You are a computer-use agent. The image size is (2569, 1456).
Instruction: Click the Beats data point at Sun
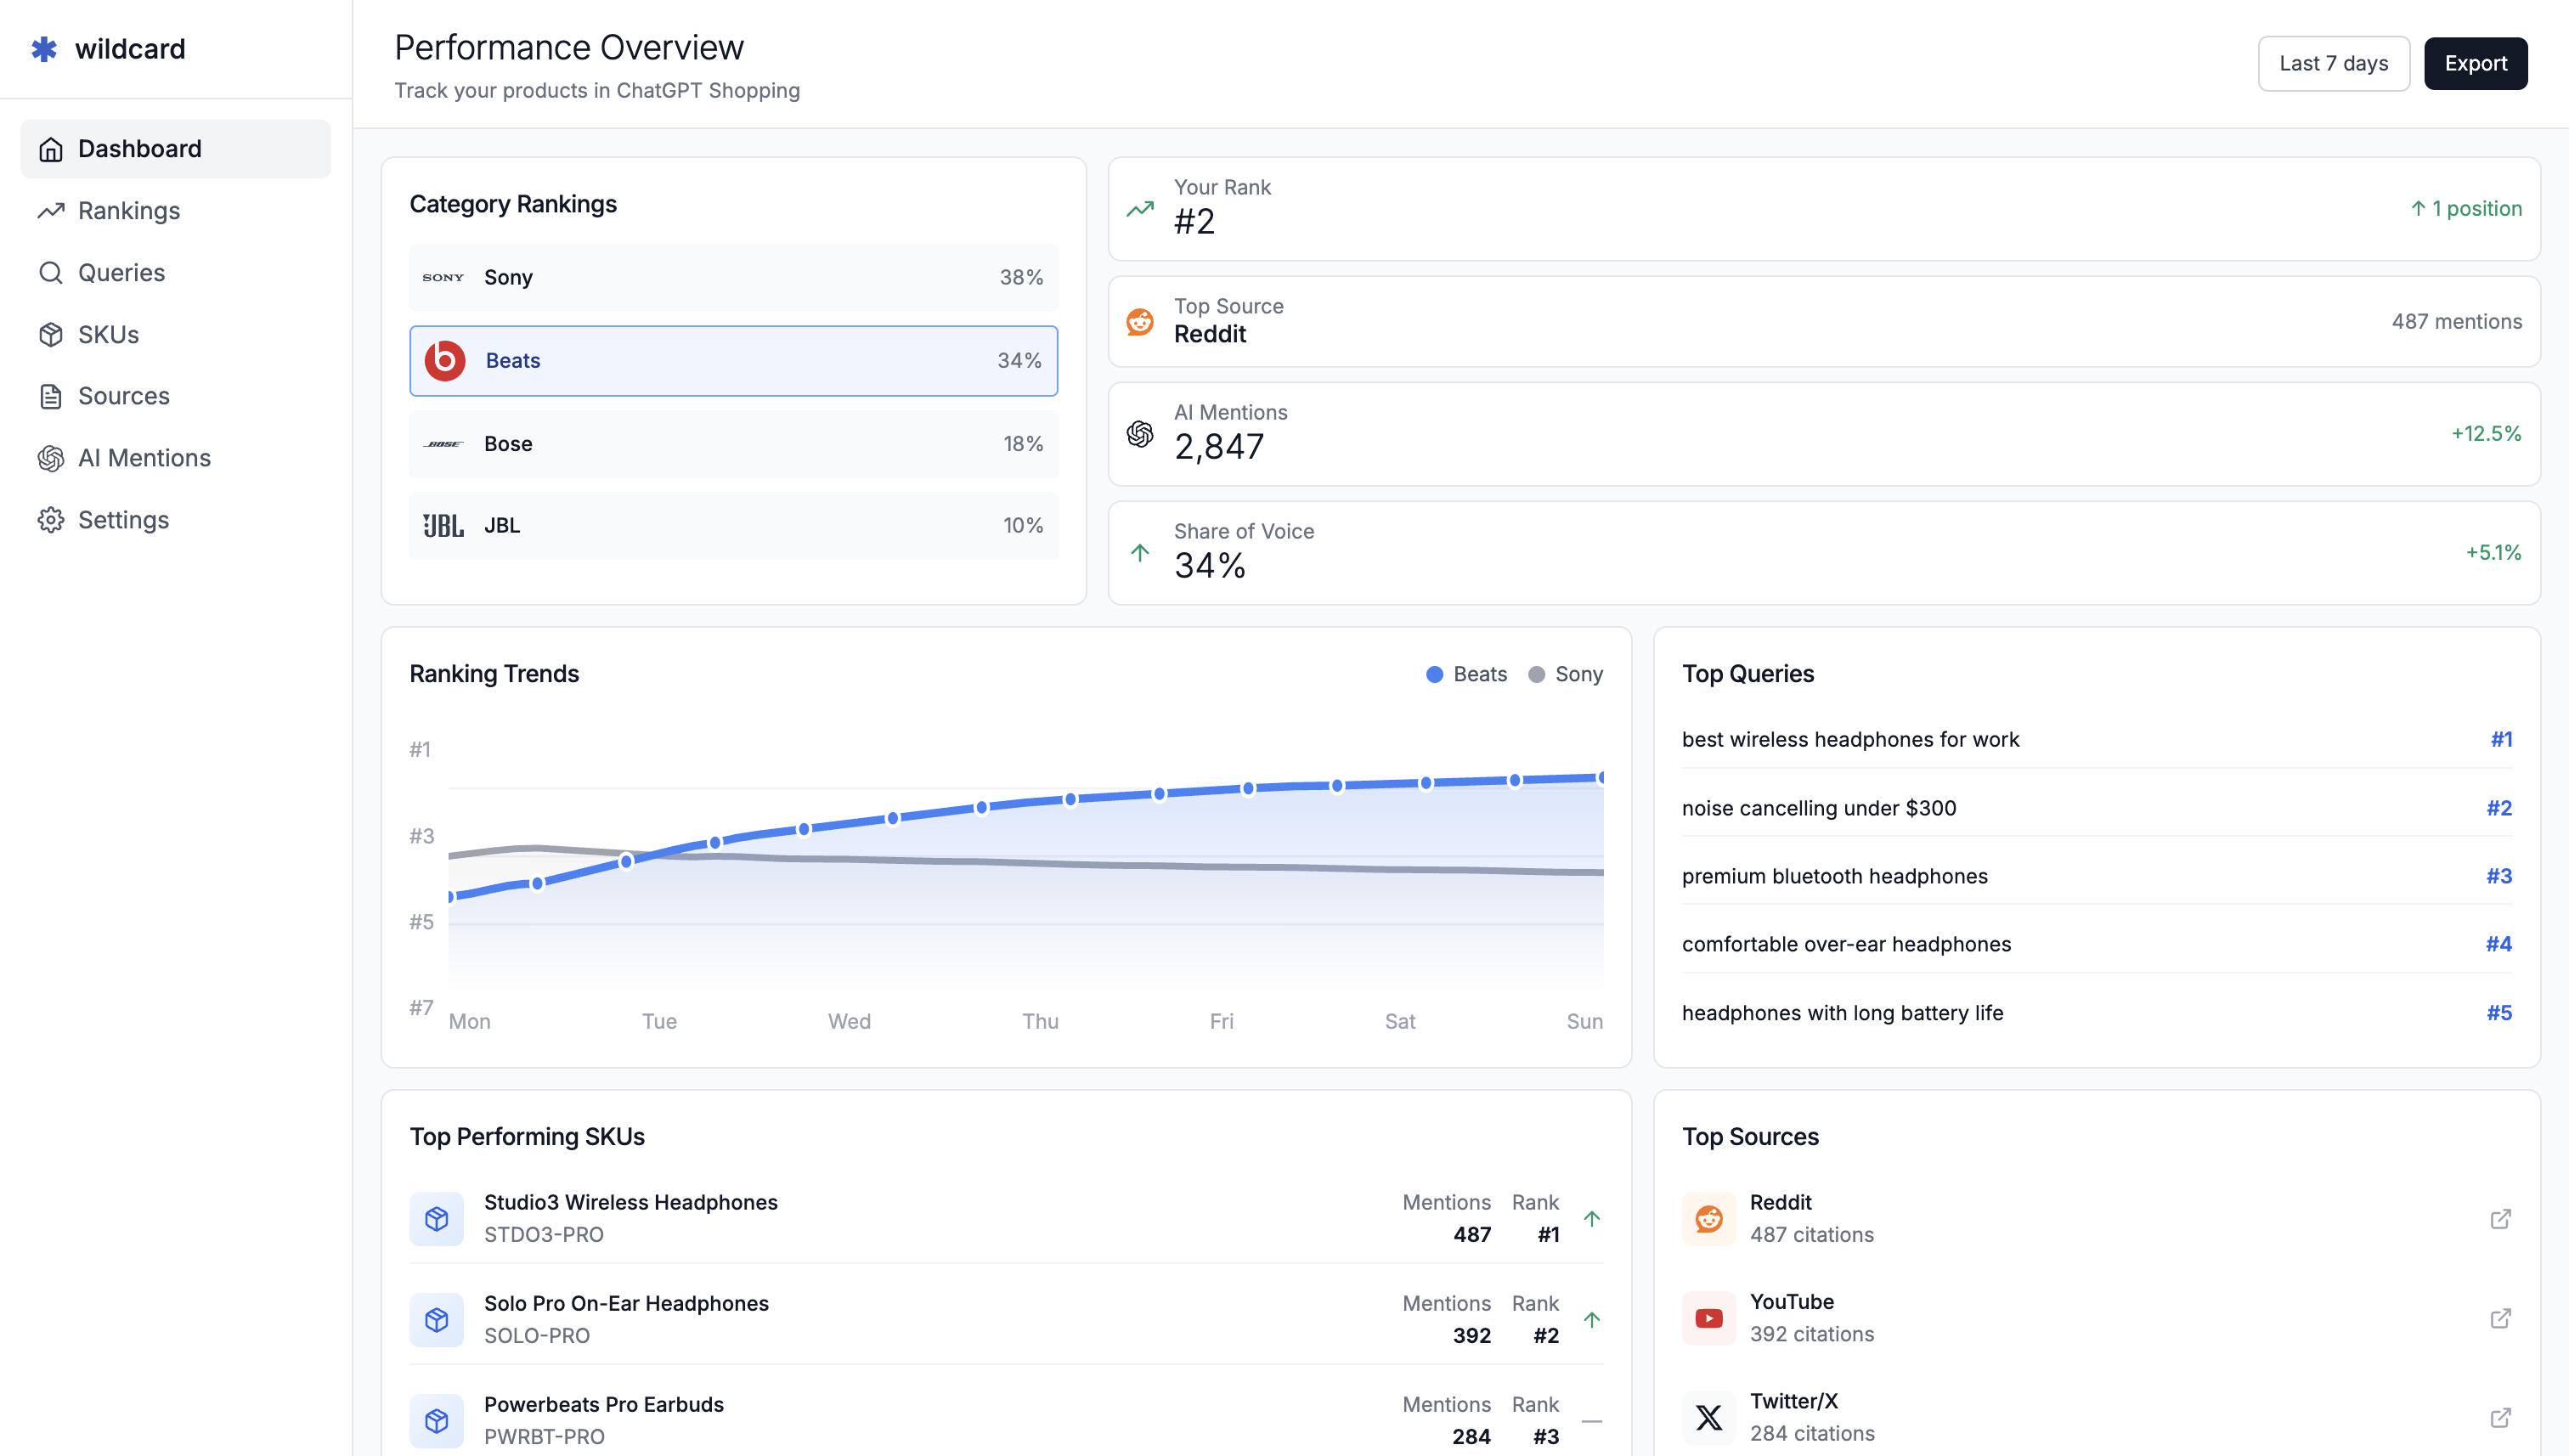pyautogui.click(x=1602, y=777)
